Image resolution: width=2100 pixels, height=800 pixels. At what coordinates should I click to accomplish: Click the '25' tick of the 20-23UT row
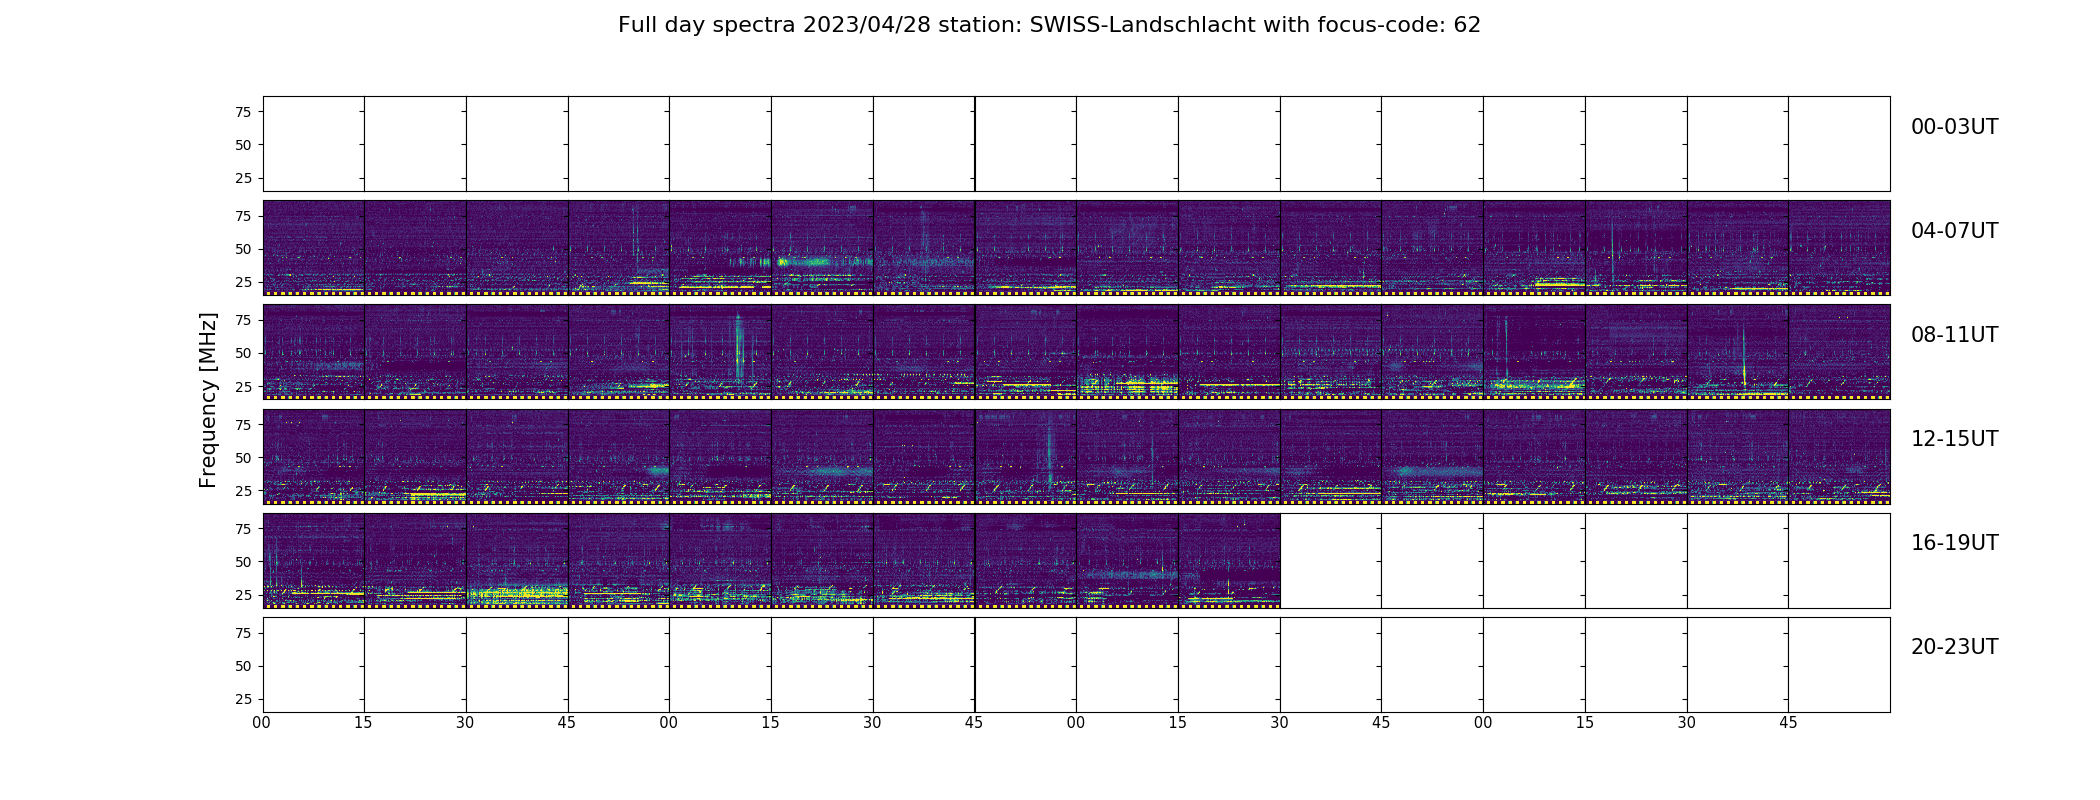[243, 699]
